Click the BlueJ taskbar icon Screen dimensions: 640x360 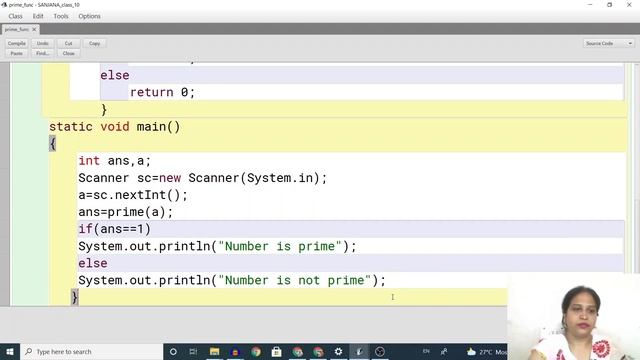[359, 351]
